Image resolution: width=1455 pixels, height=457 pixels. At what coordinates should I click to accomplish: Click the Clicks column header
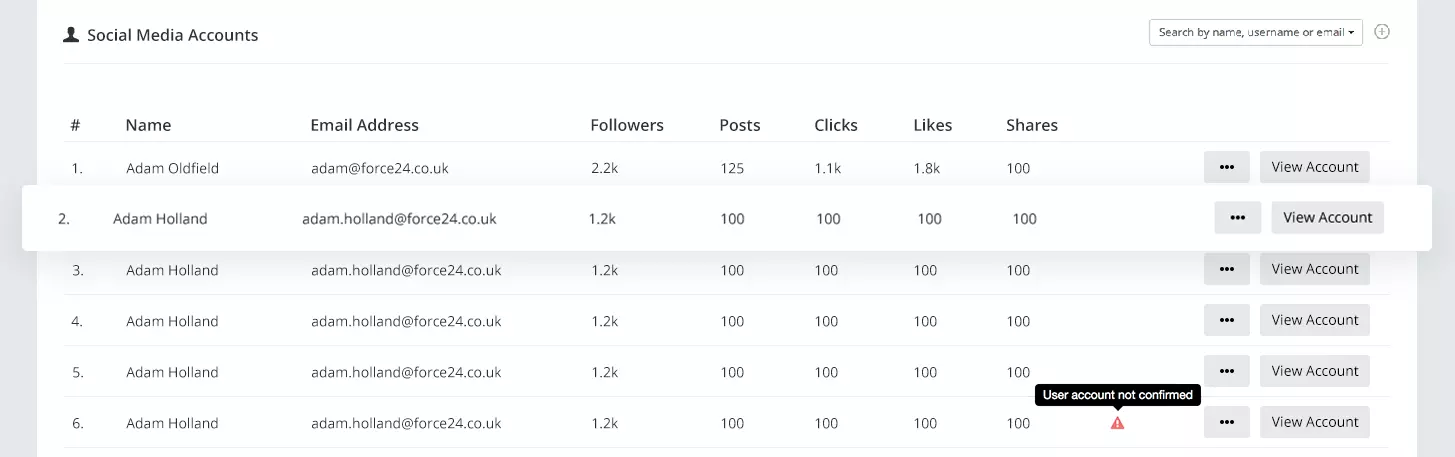pos(836,125)
